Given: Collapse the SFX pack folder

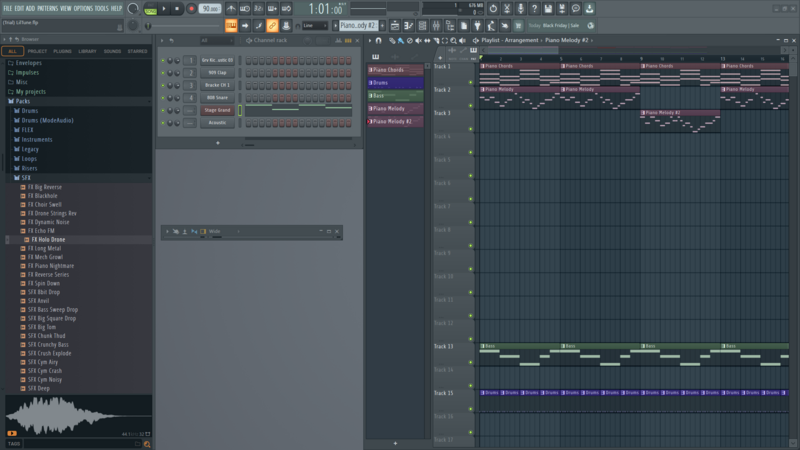Looking at the screenshot, I should tap(26, 177).
